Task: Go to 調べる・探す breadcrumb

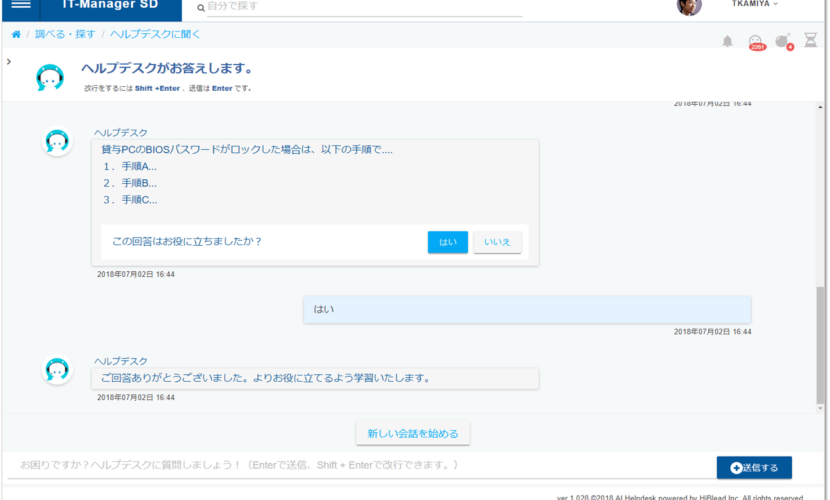Action: [x=65, y=34]
